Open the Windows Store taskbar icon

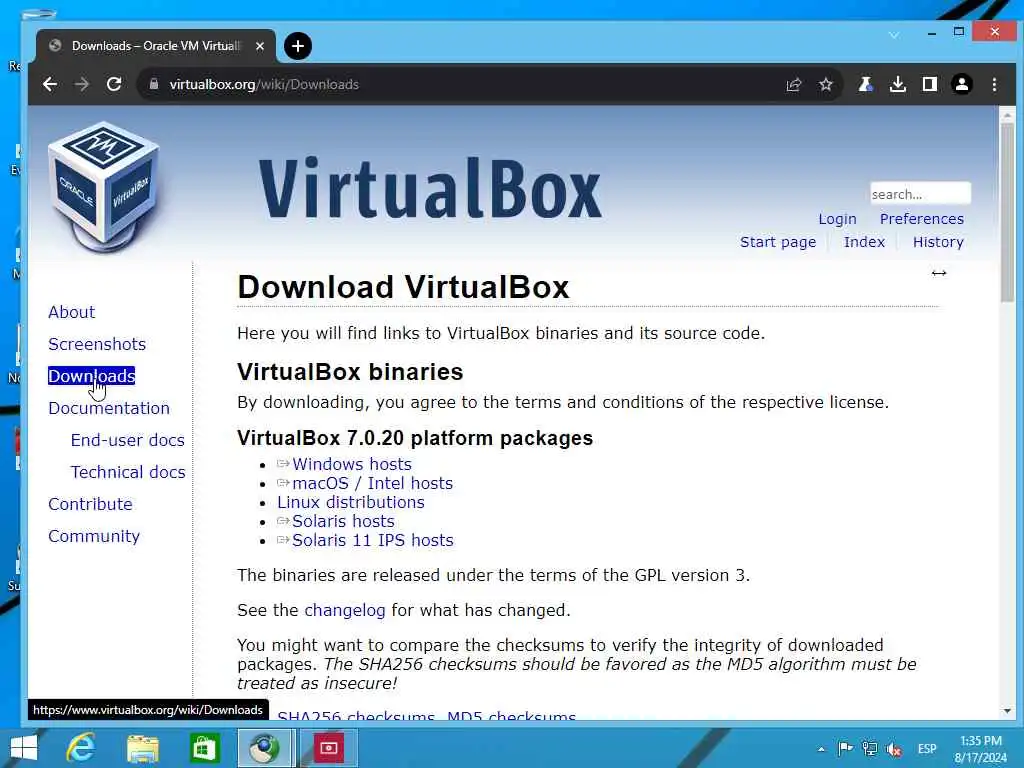pyautogui.click(x=204, y=748)
